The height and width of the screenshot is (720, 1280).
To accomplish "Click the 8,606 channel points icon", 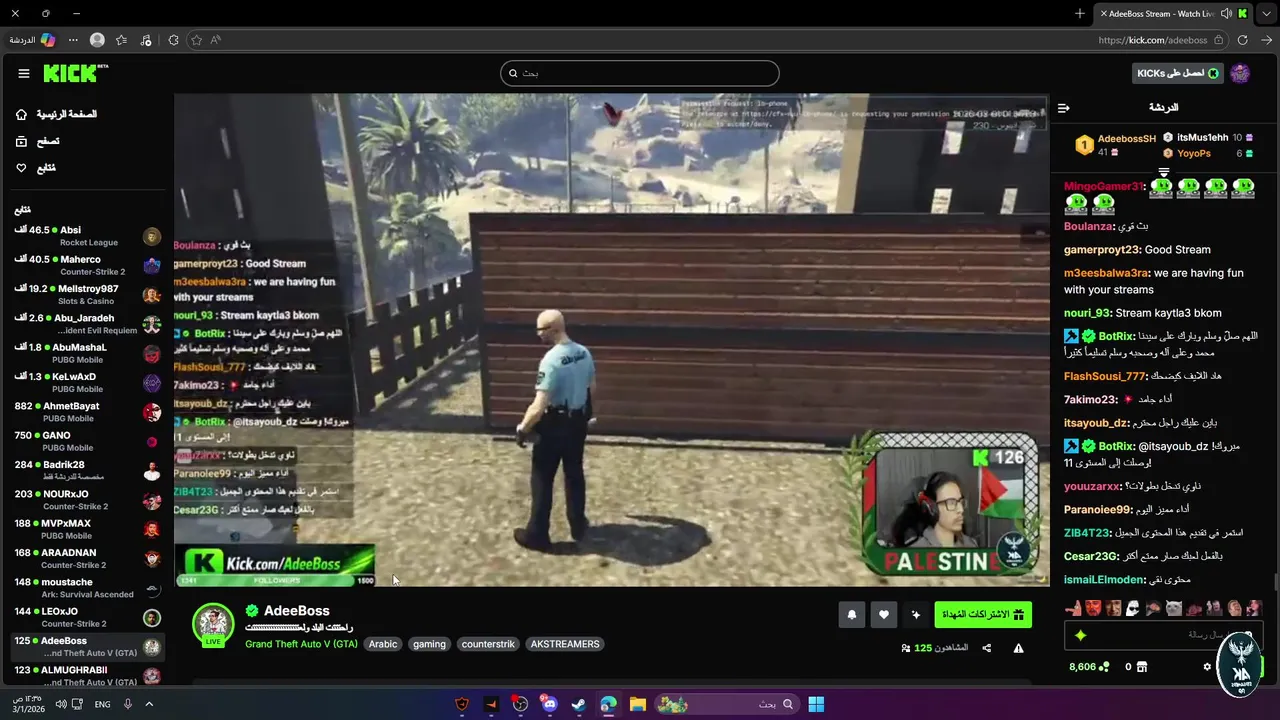I will [1105, 667].
